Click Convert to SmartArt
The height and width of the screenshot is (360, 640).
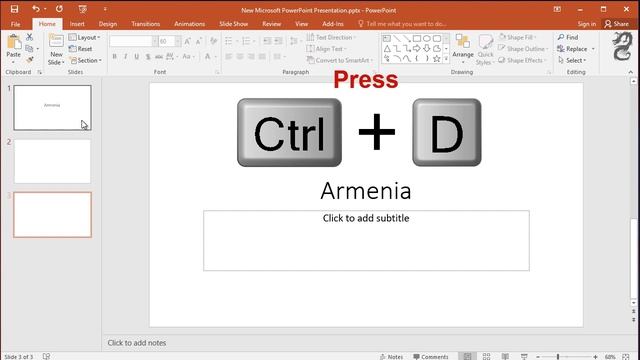(x=340, y=60)
